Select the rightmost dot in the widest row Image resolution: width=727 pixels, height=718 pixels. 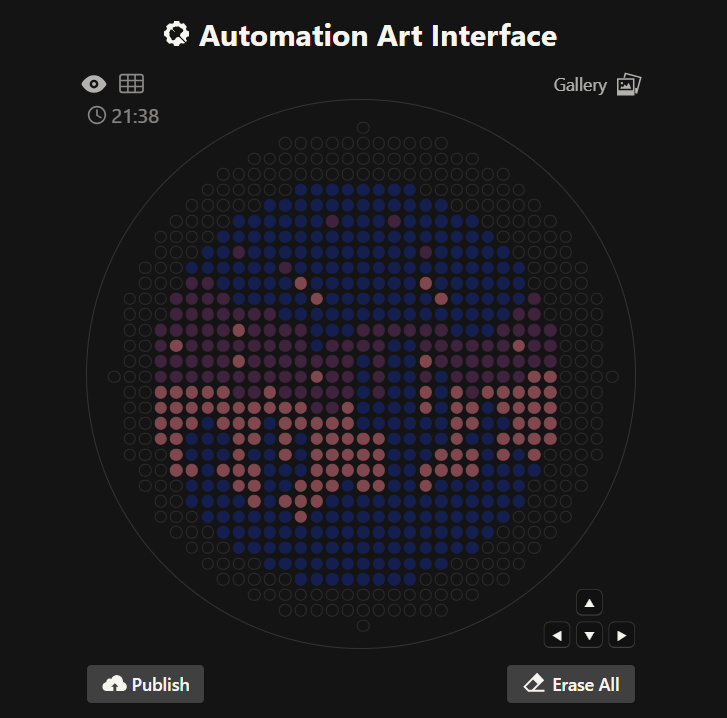612,377
